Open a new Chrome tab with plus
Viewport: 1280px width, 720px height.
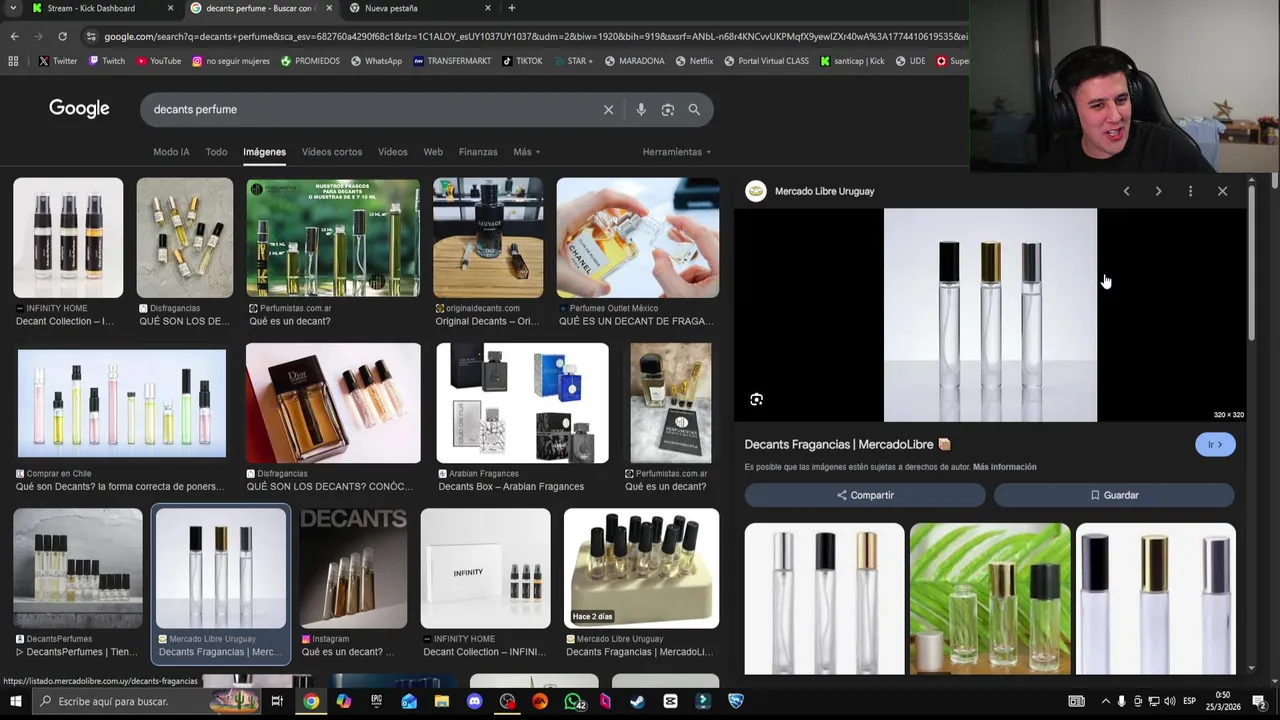(511, 8)
